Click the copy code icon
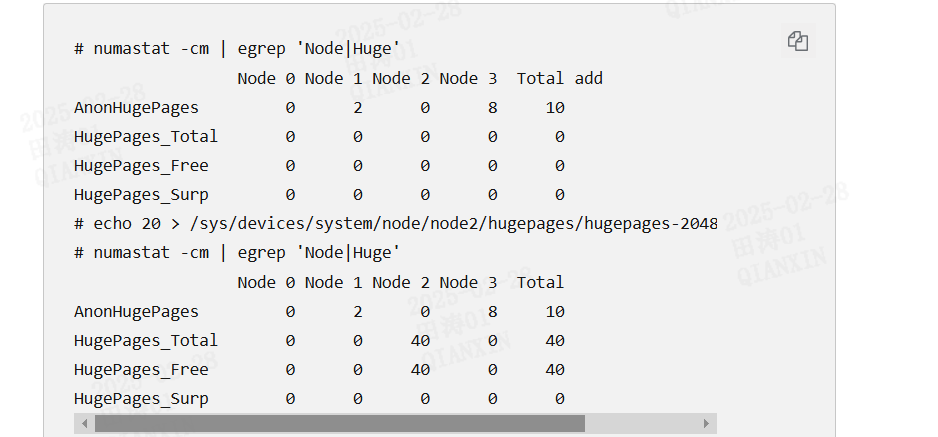The image size is (938, 437). pyautogui.click(x=797, y=41)
